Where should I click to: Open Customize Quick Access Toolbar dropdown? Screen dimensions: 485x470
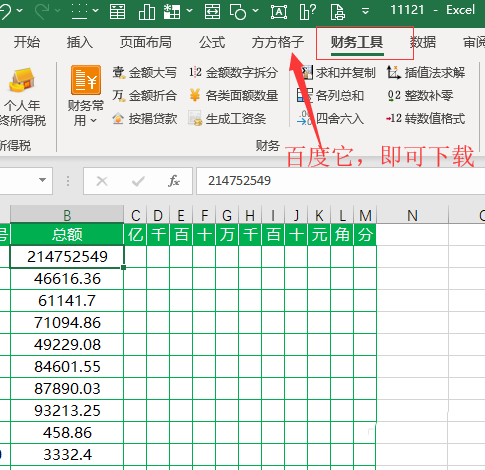[365, 11]
